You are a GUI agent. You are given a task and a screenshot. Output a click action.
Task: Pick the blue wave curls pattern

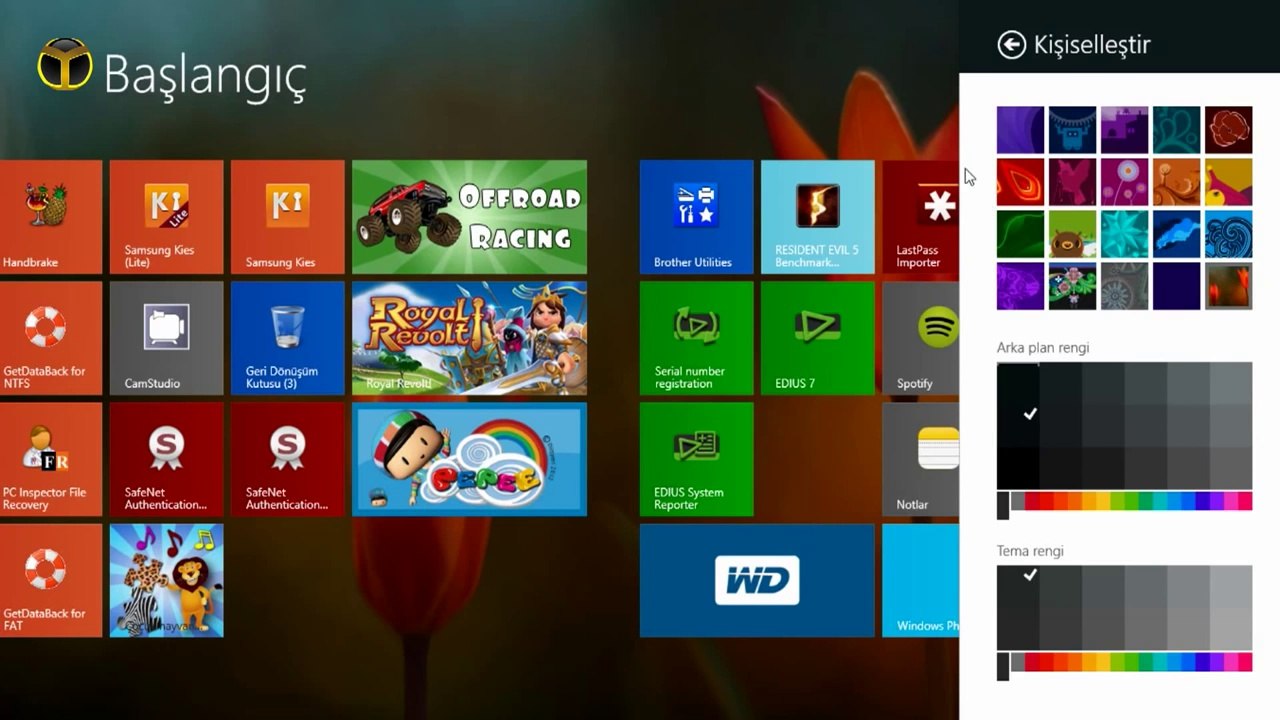click(x=1228, y=234)
